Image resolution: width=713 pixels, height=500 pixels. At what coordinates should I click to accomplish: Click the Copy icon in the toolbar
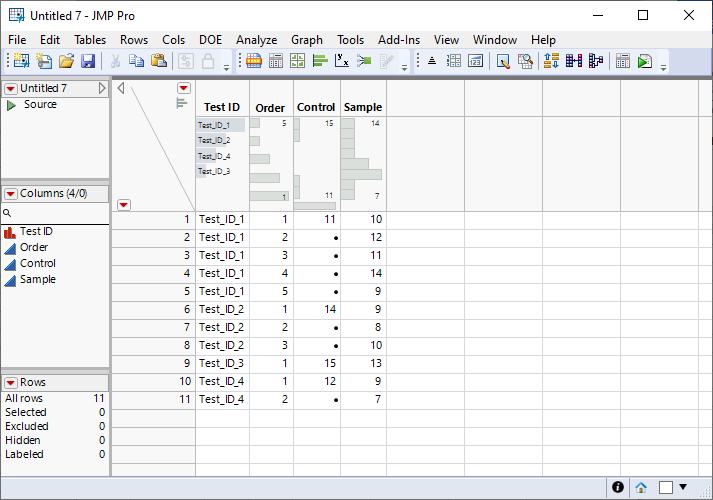pyautogui.click(x=136, y=61)
